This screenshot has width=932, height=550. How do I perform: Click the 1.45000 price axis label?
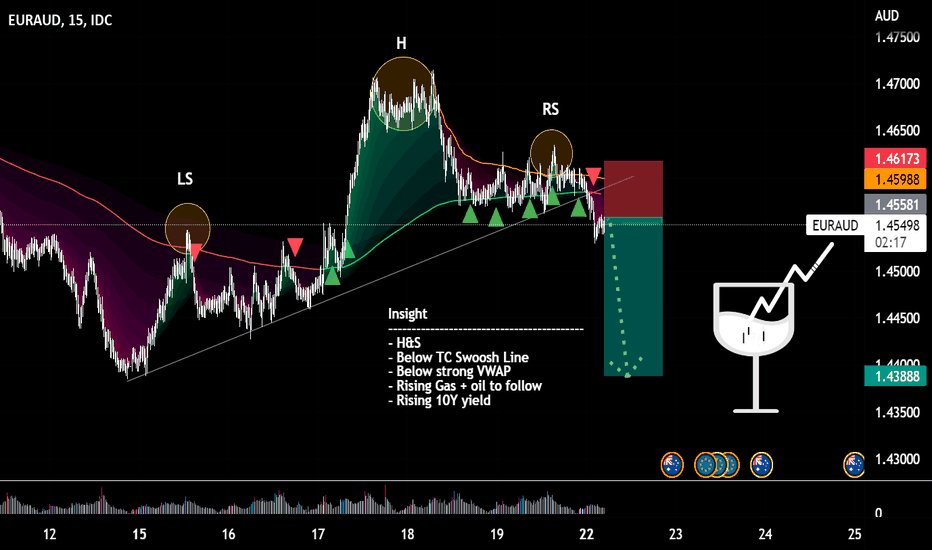897,272
